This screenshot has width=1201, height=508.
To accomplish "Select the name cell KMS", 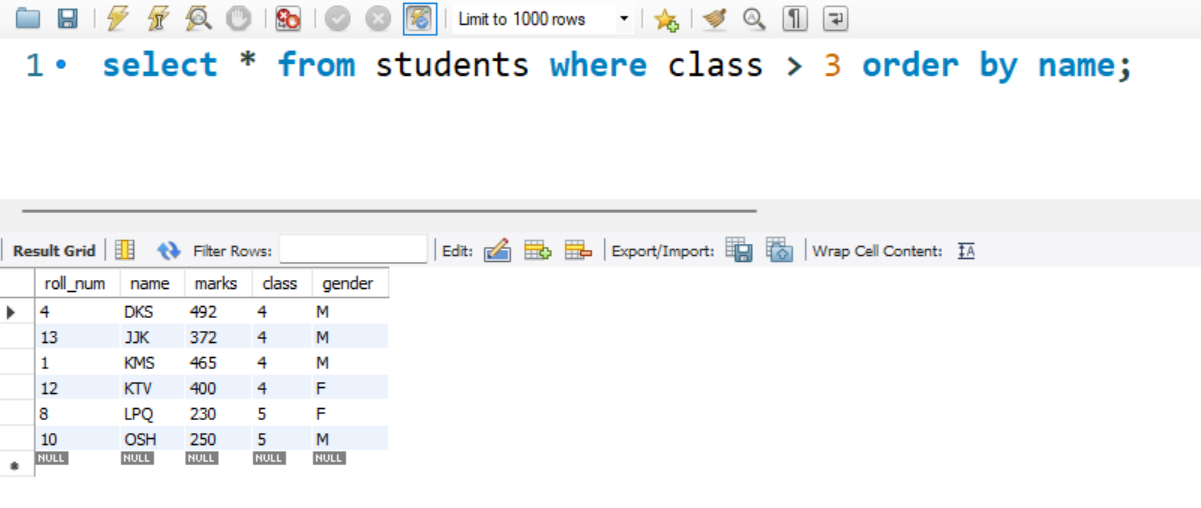I will coord(152,363).
